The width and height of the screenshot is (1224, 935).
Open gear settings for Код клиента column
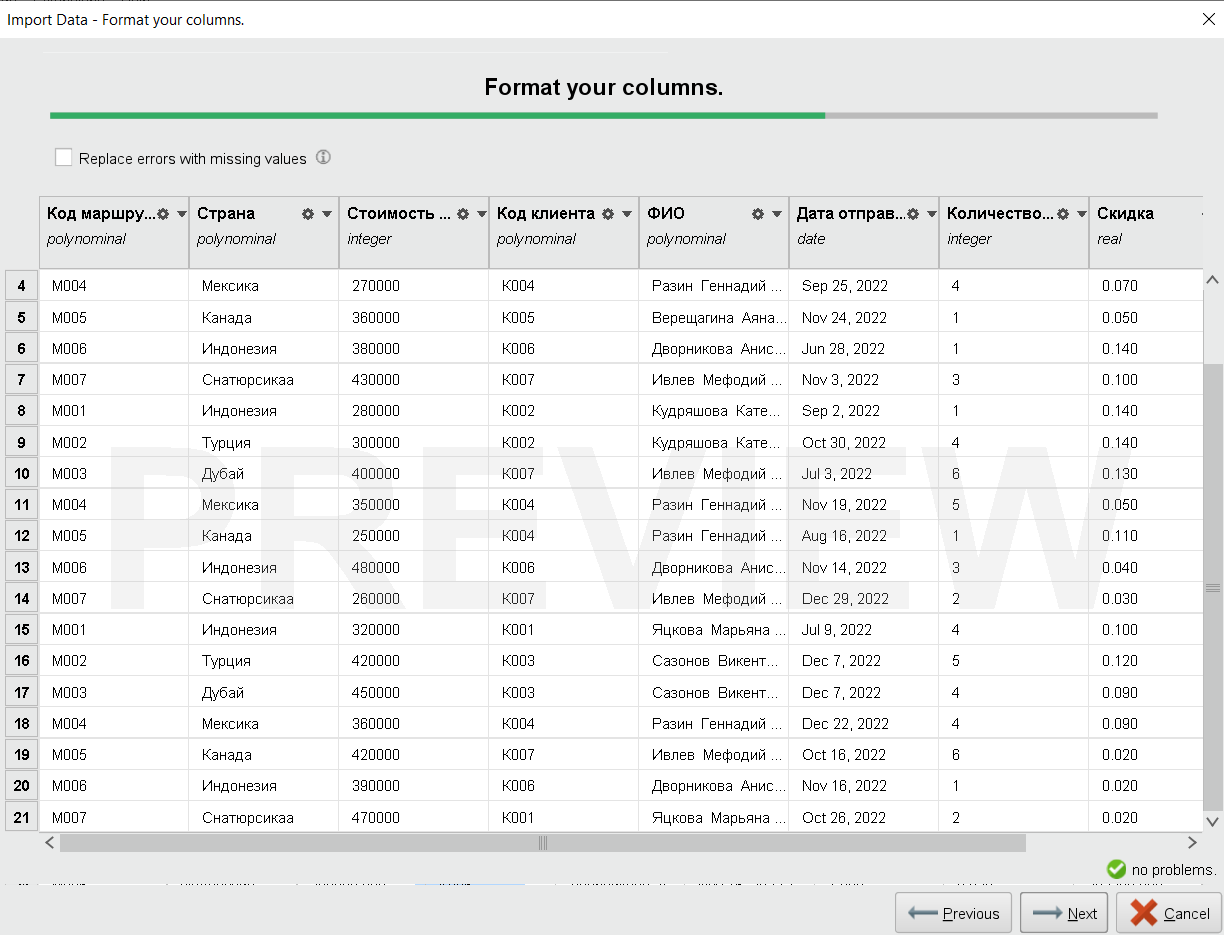608,214
